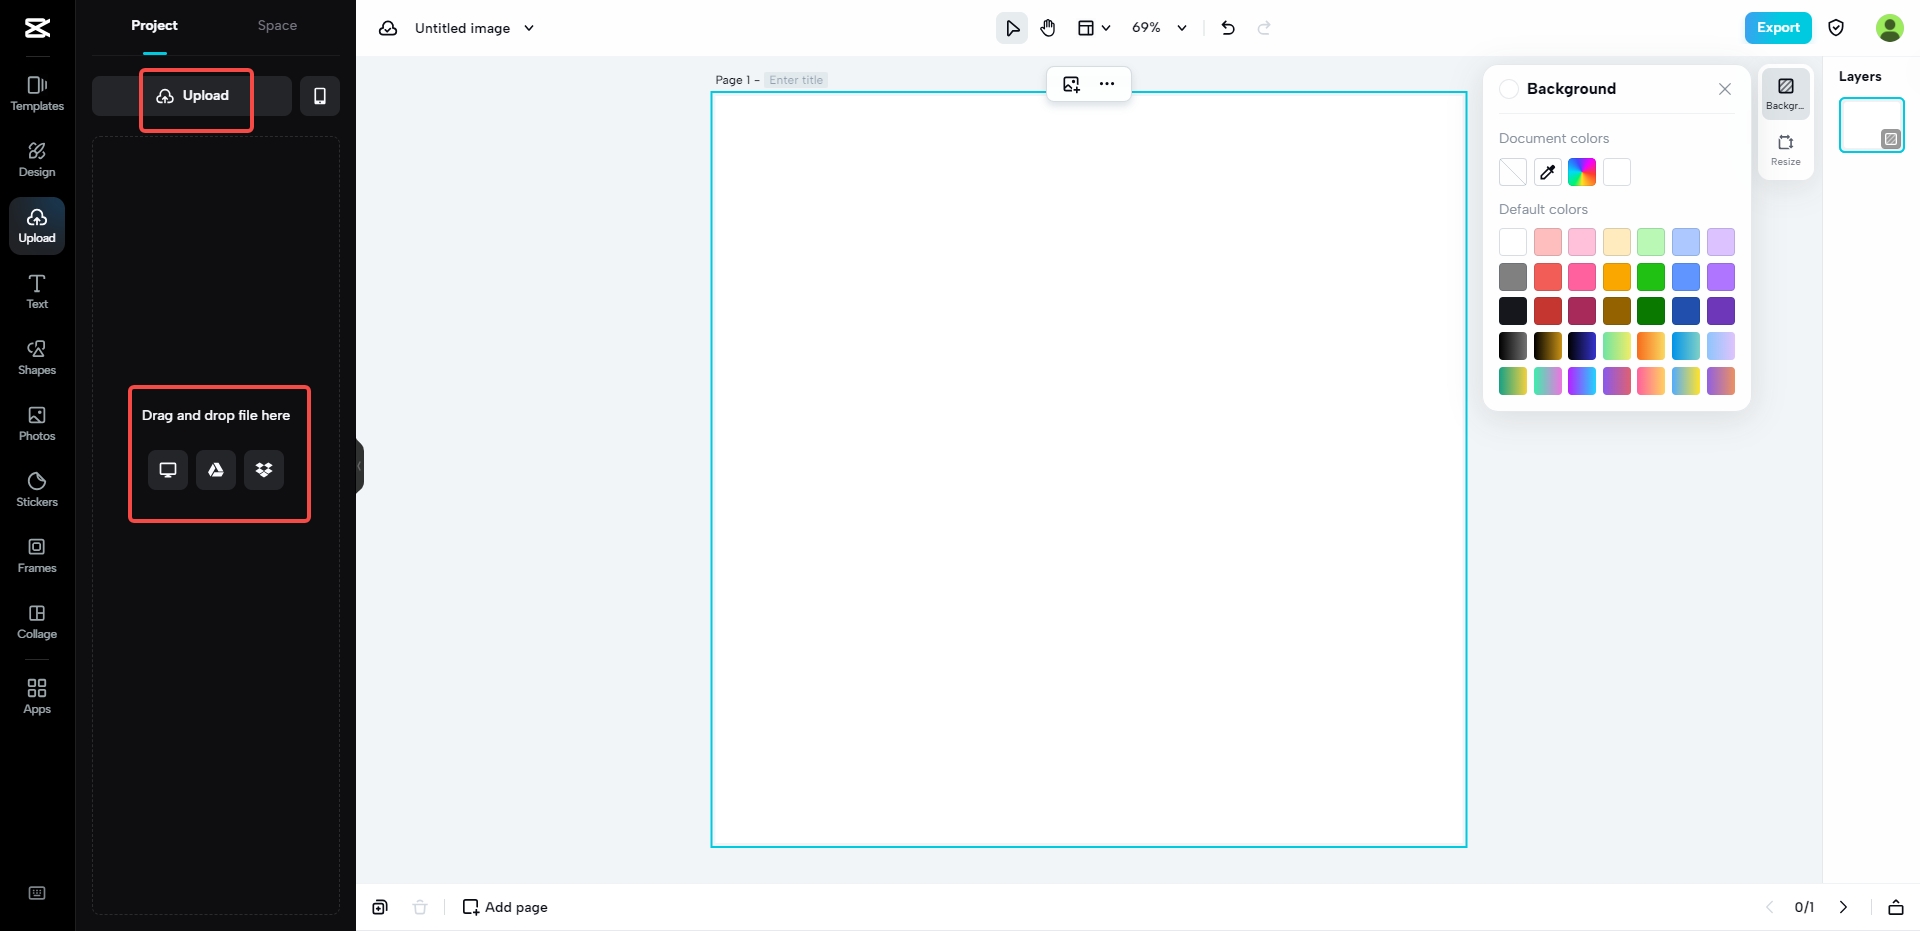
Task: Upload from Dropbox icon
Action: pos(264,470)
